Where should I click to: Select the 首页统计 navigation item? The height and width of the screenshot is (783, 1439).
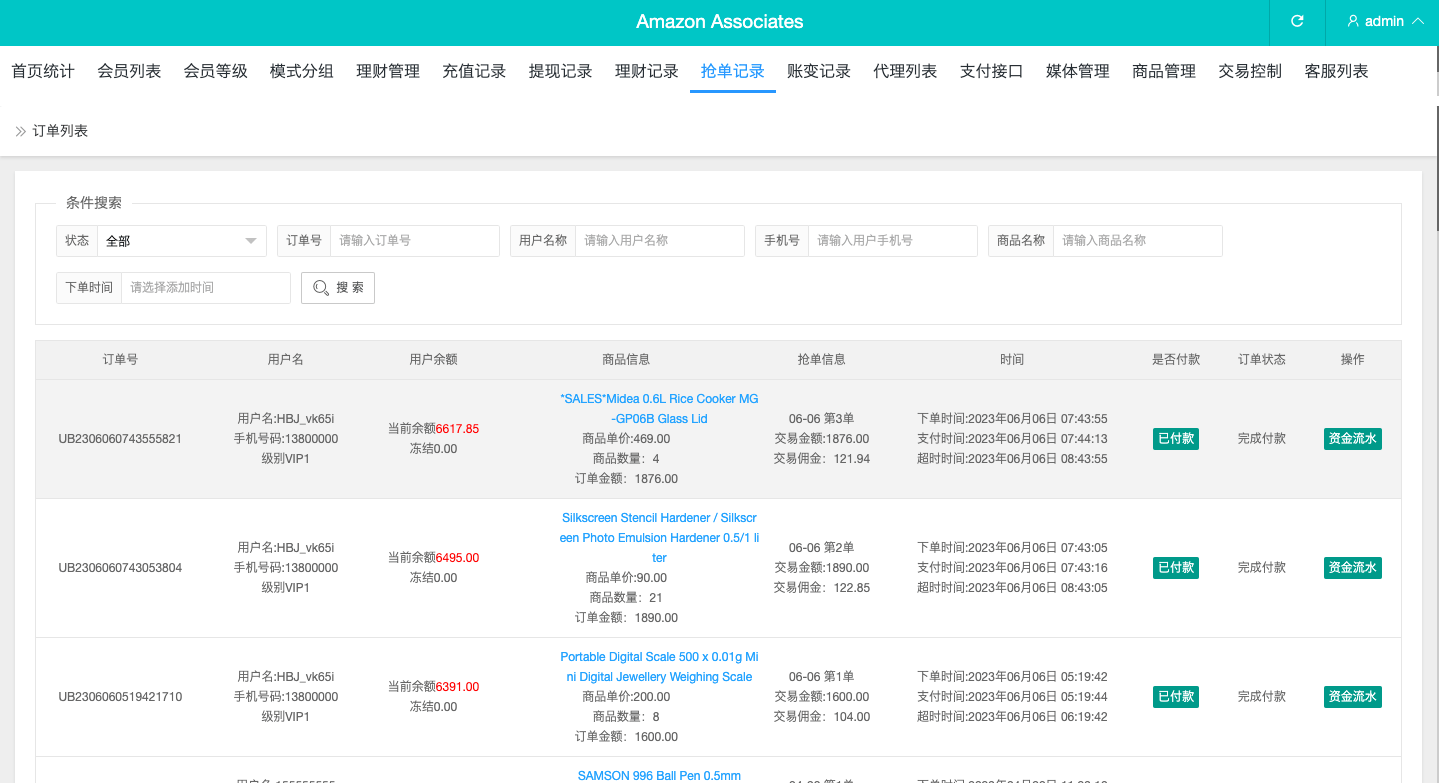click(42, 70)
